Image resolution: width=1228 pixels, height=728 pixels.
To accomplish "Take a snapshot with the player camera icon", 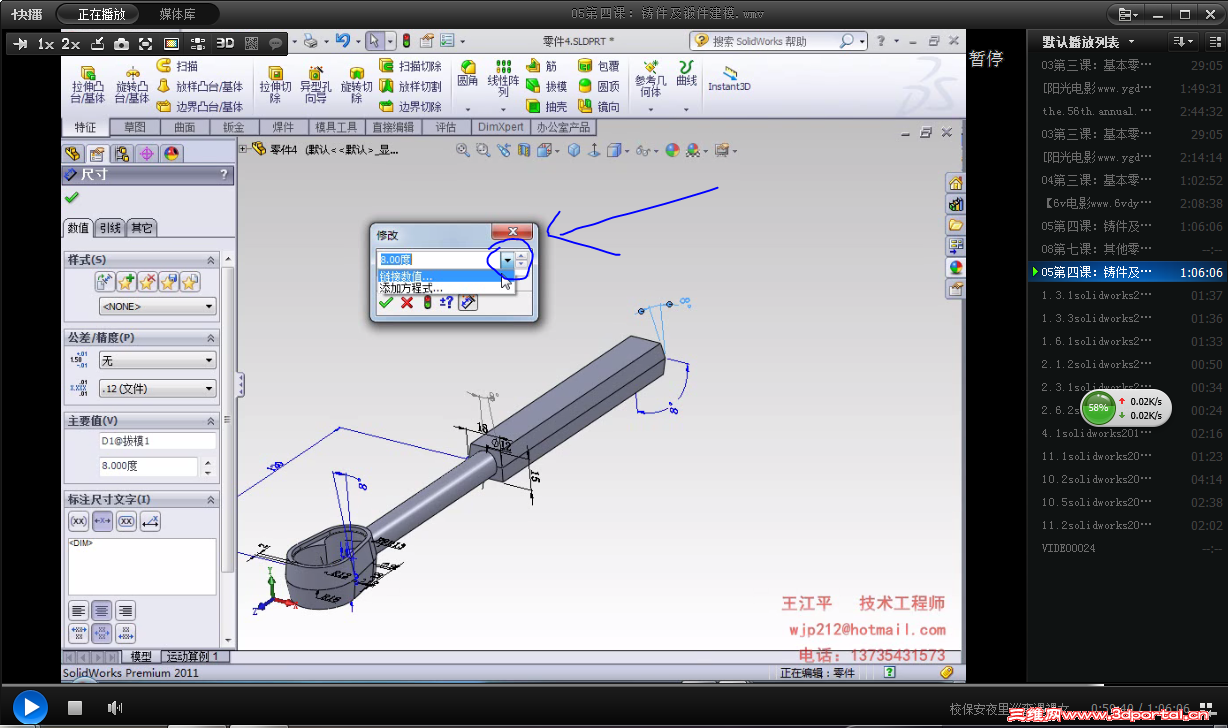I will (121, 44).
